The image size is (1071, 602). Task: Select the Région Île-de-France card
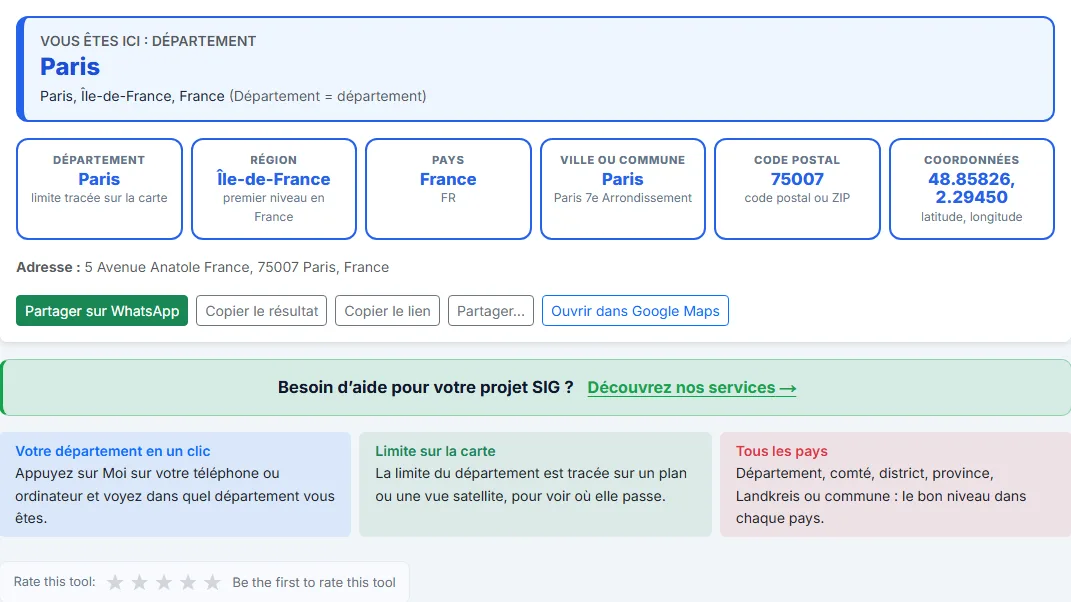[274, 189]
